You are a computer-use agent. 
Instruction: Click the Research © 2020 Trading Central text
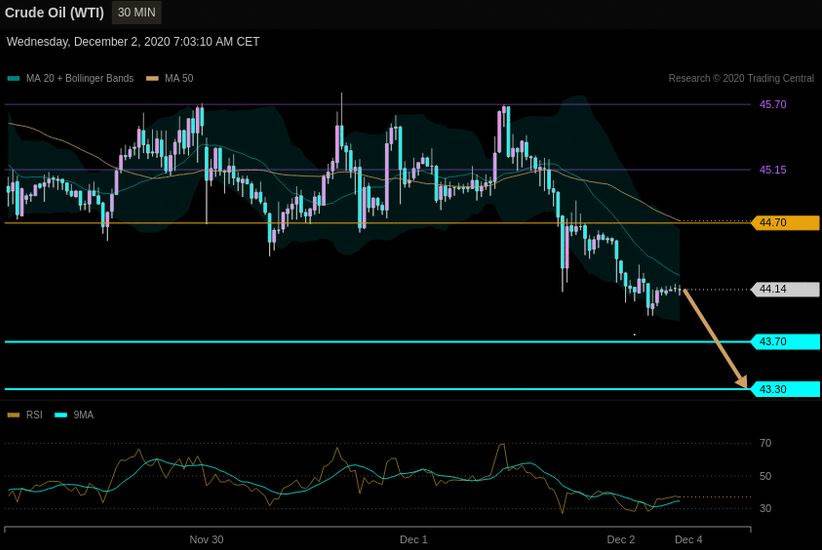point(741,78)
